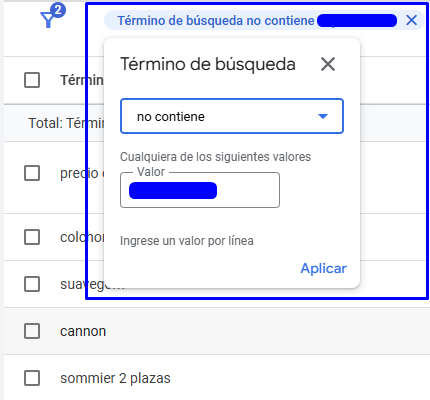
Task: Close the Término de búsqueda filter popup
Action: pyautogui.click(x=328, y=64)
